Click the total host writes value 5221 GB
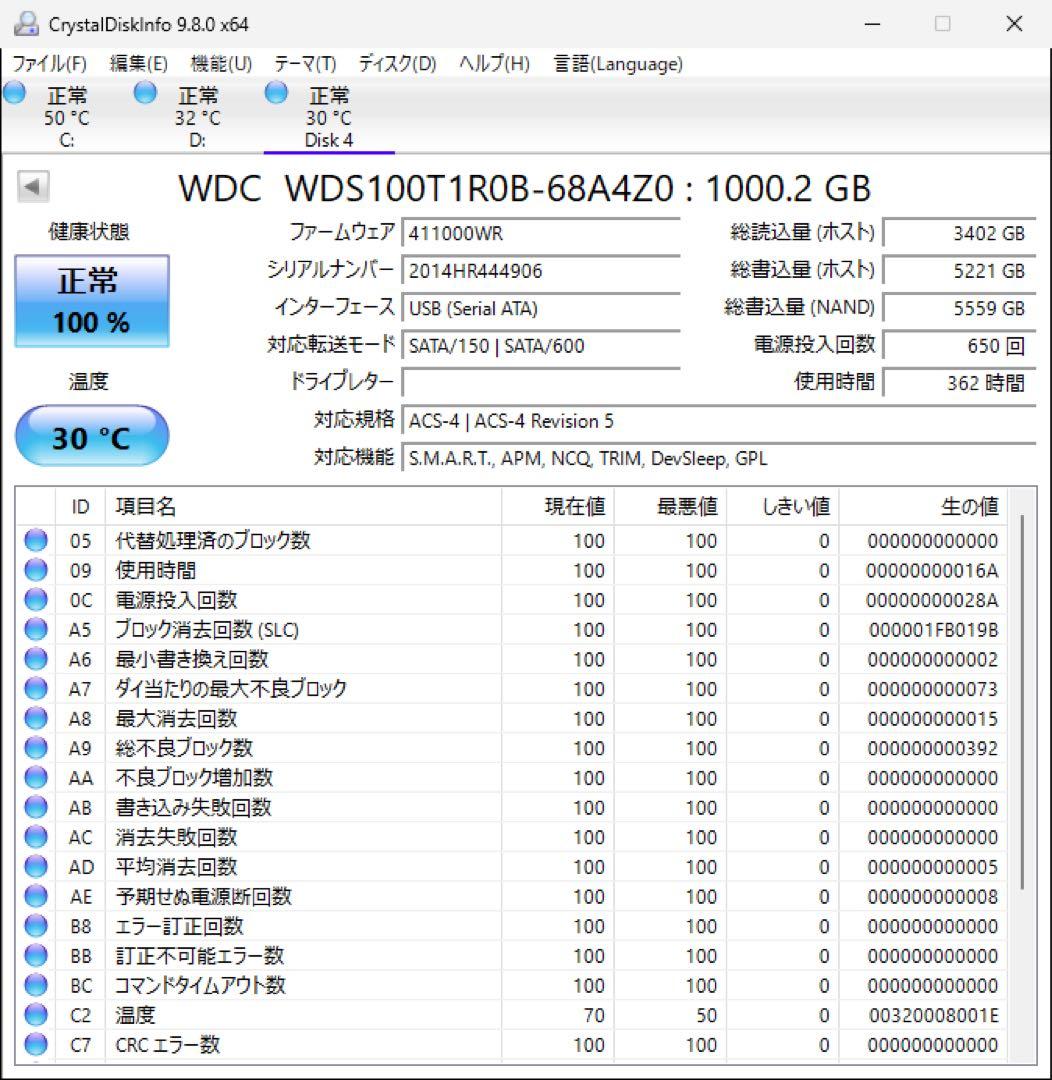The image size is (1052, 1080). [x=960, y=271]
